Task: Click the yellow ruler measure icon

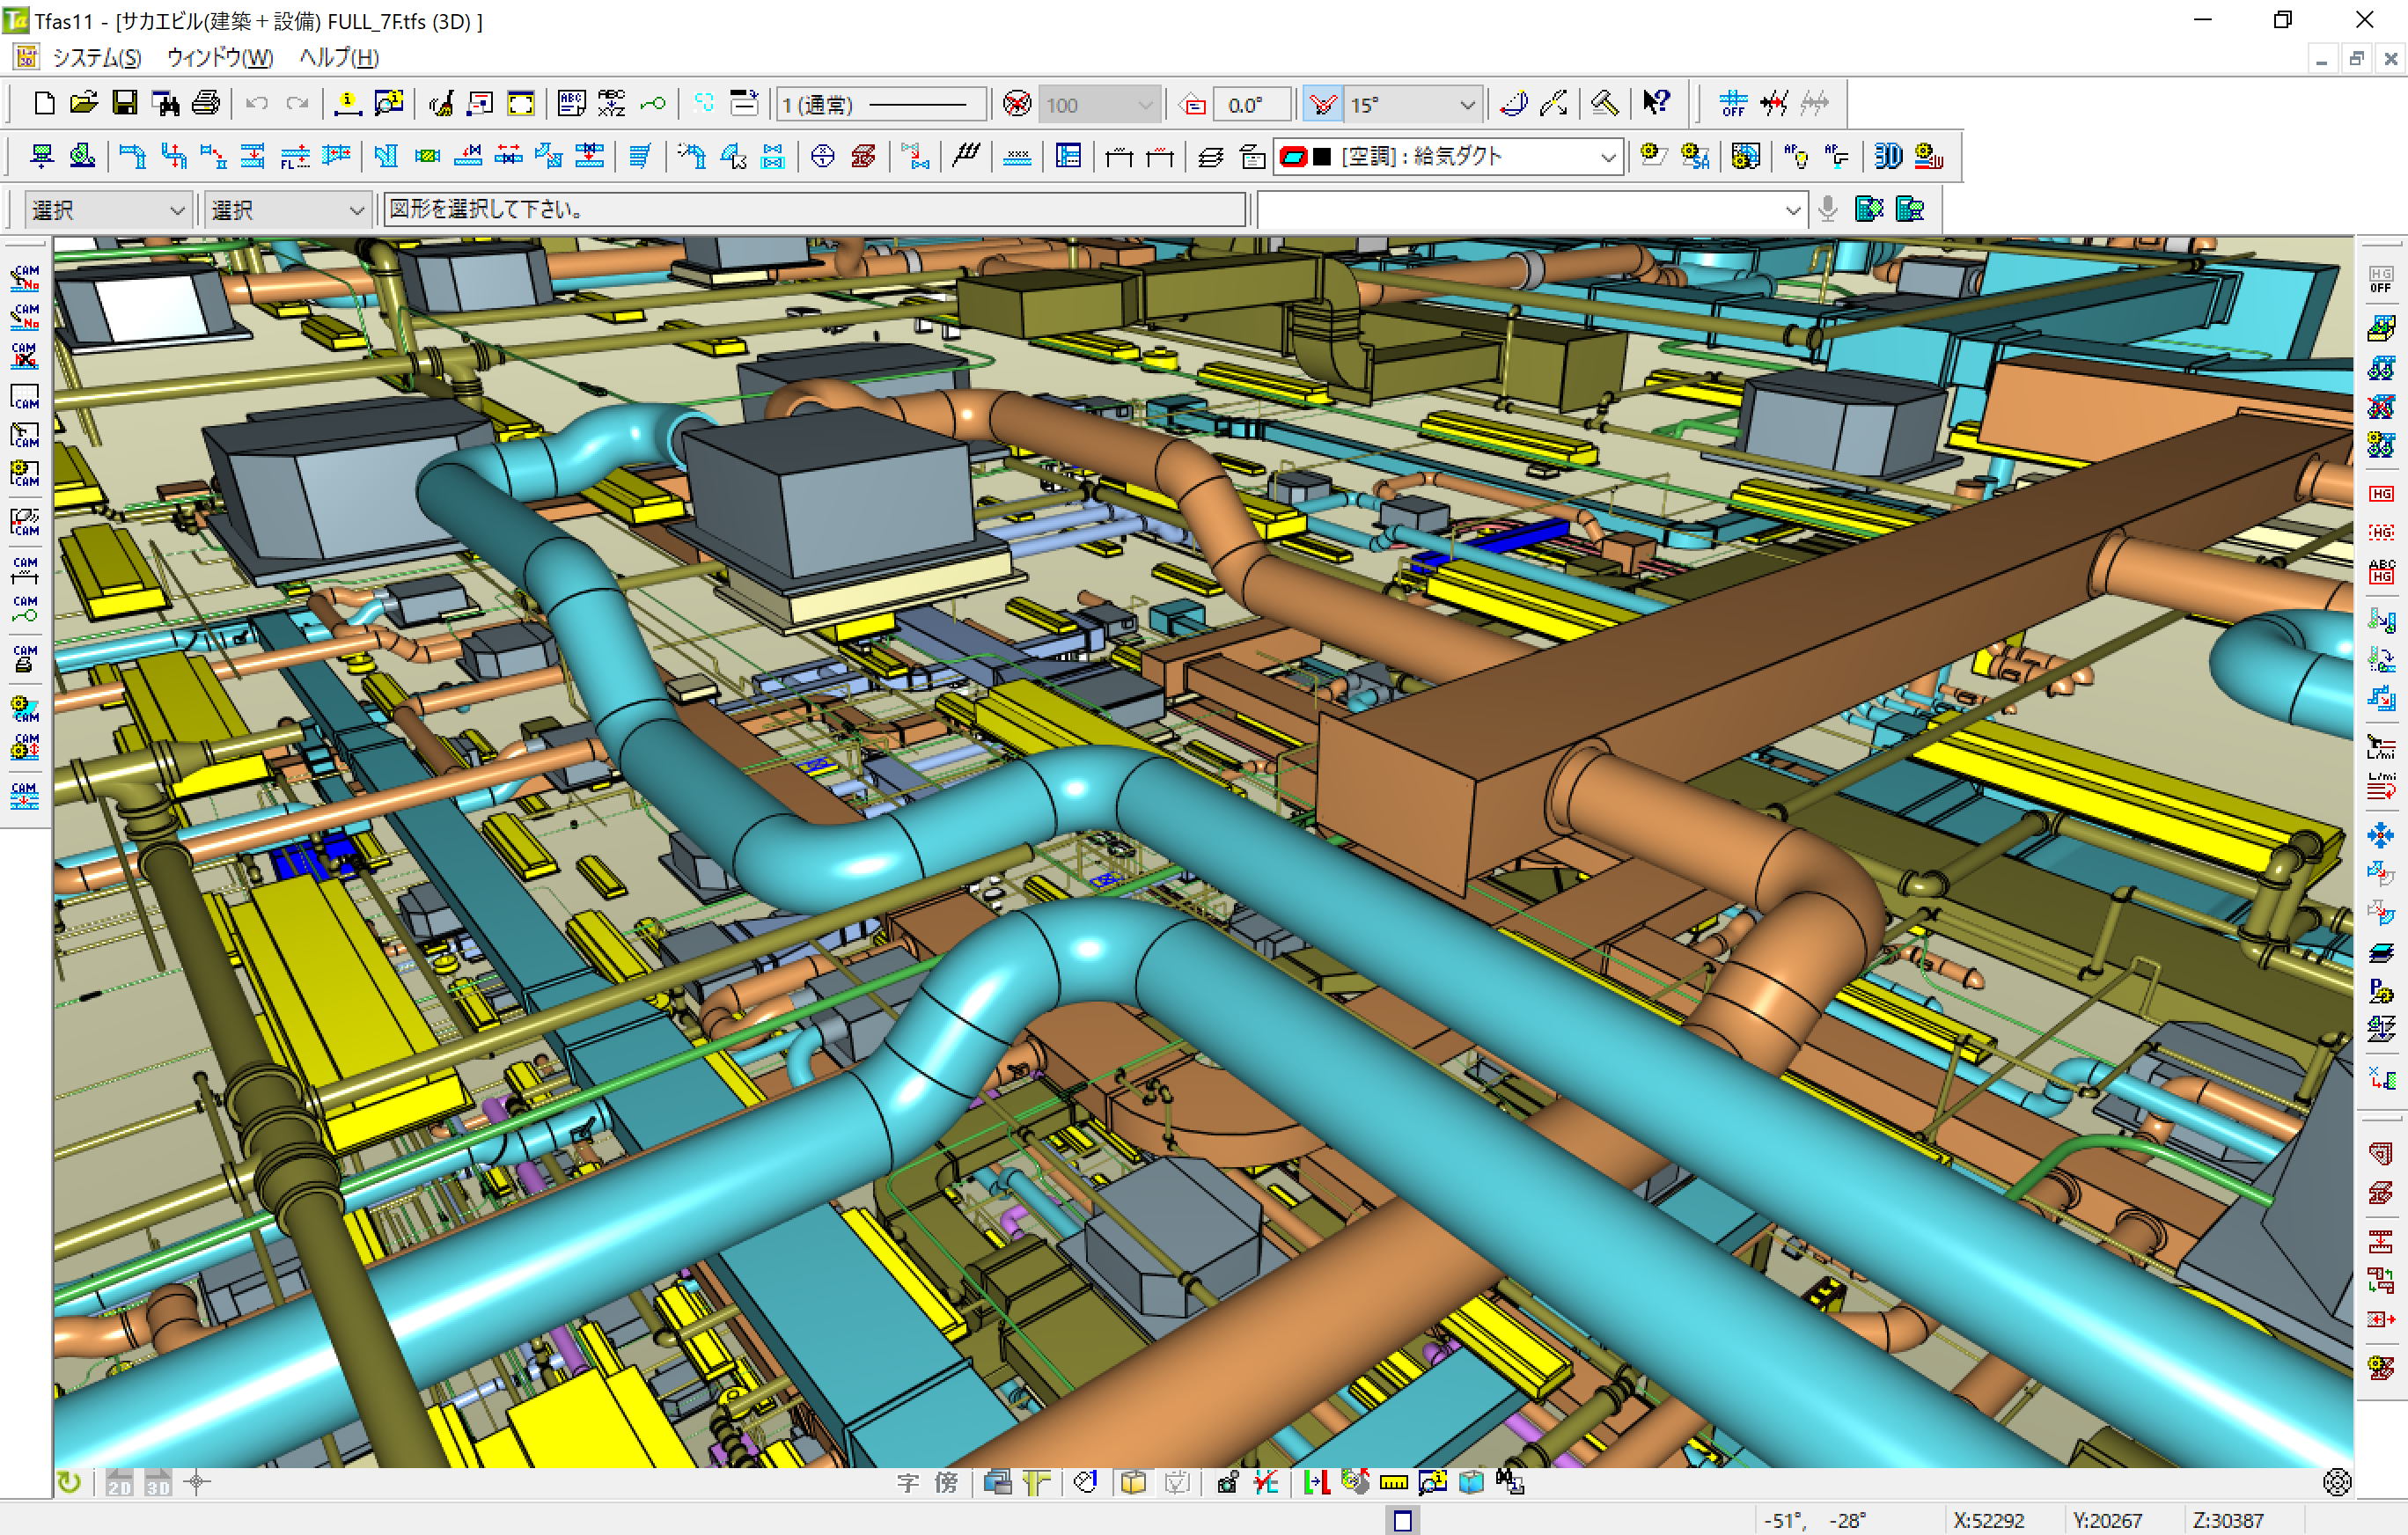Action: pos(1393,1482)
